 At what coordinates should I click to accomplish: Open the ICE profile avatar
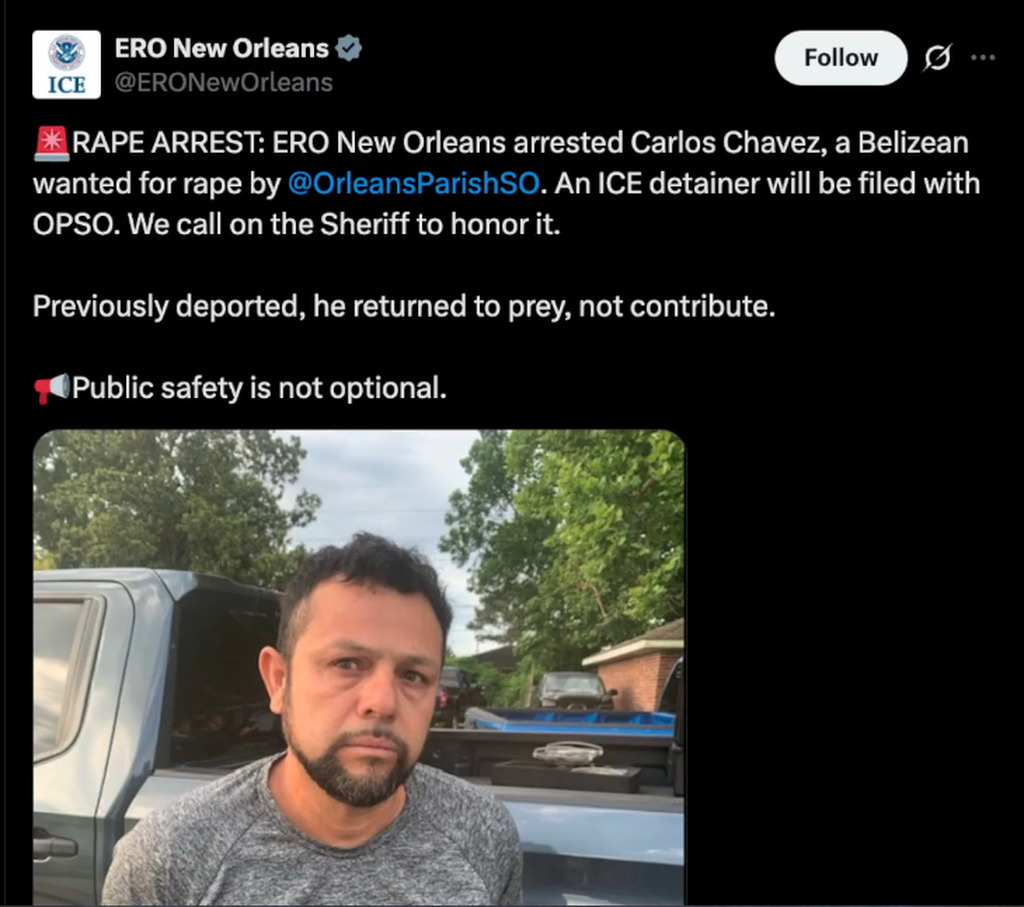tap(67, 65)
